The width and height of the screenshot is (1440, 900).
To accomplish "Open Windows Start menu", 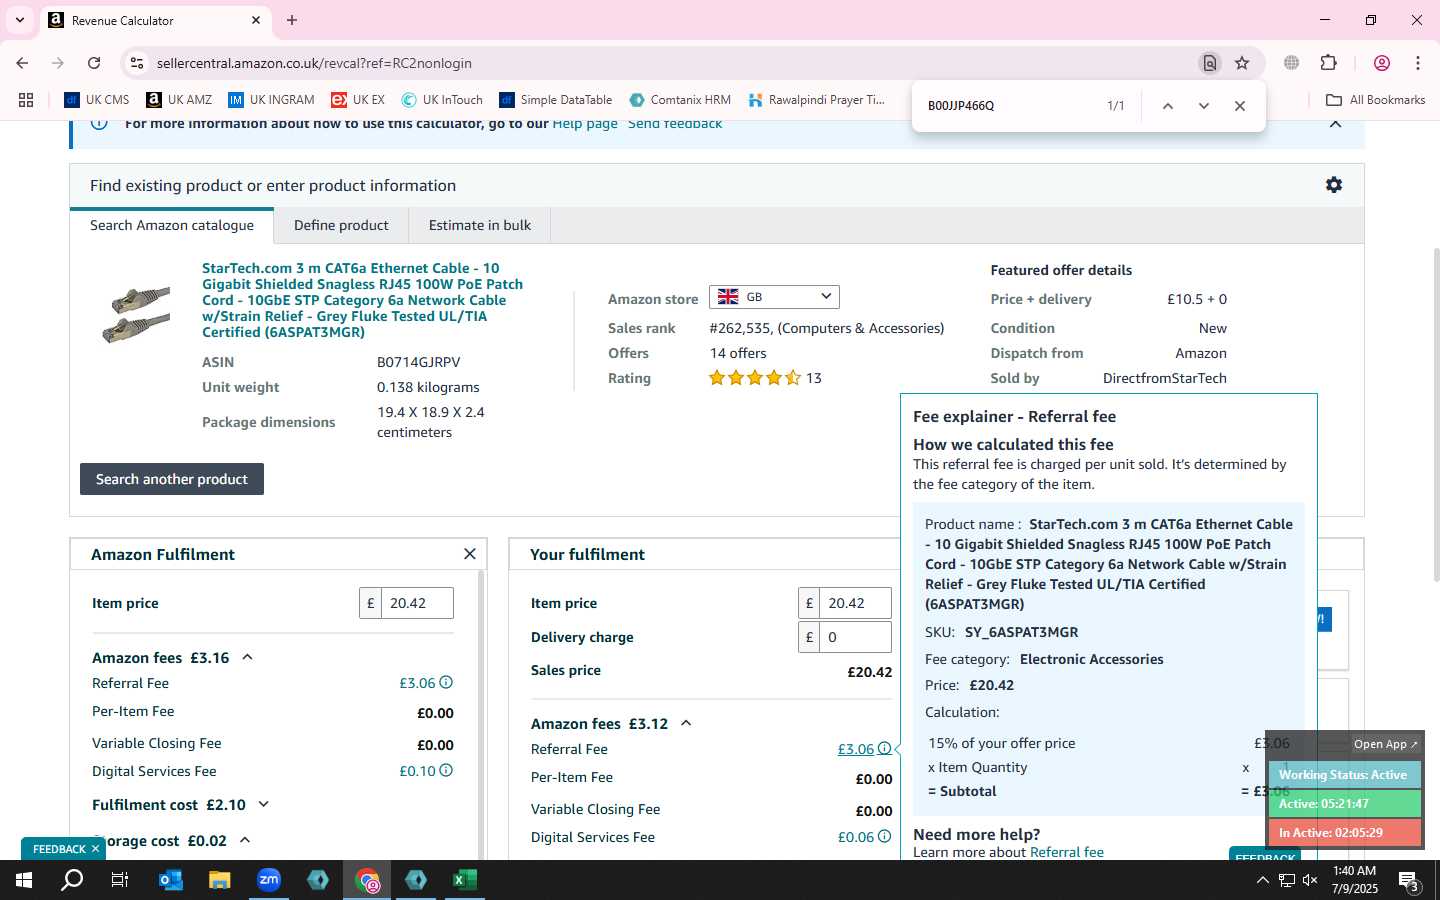I will tap(24, 880).
